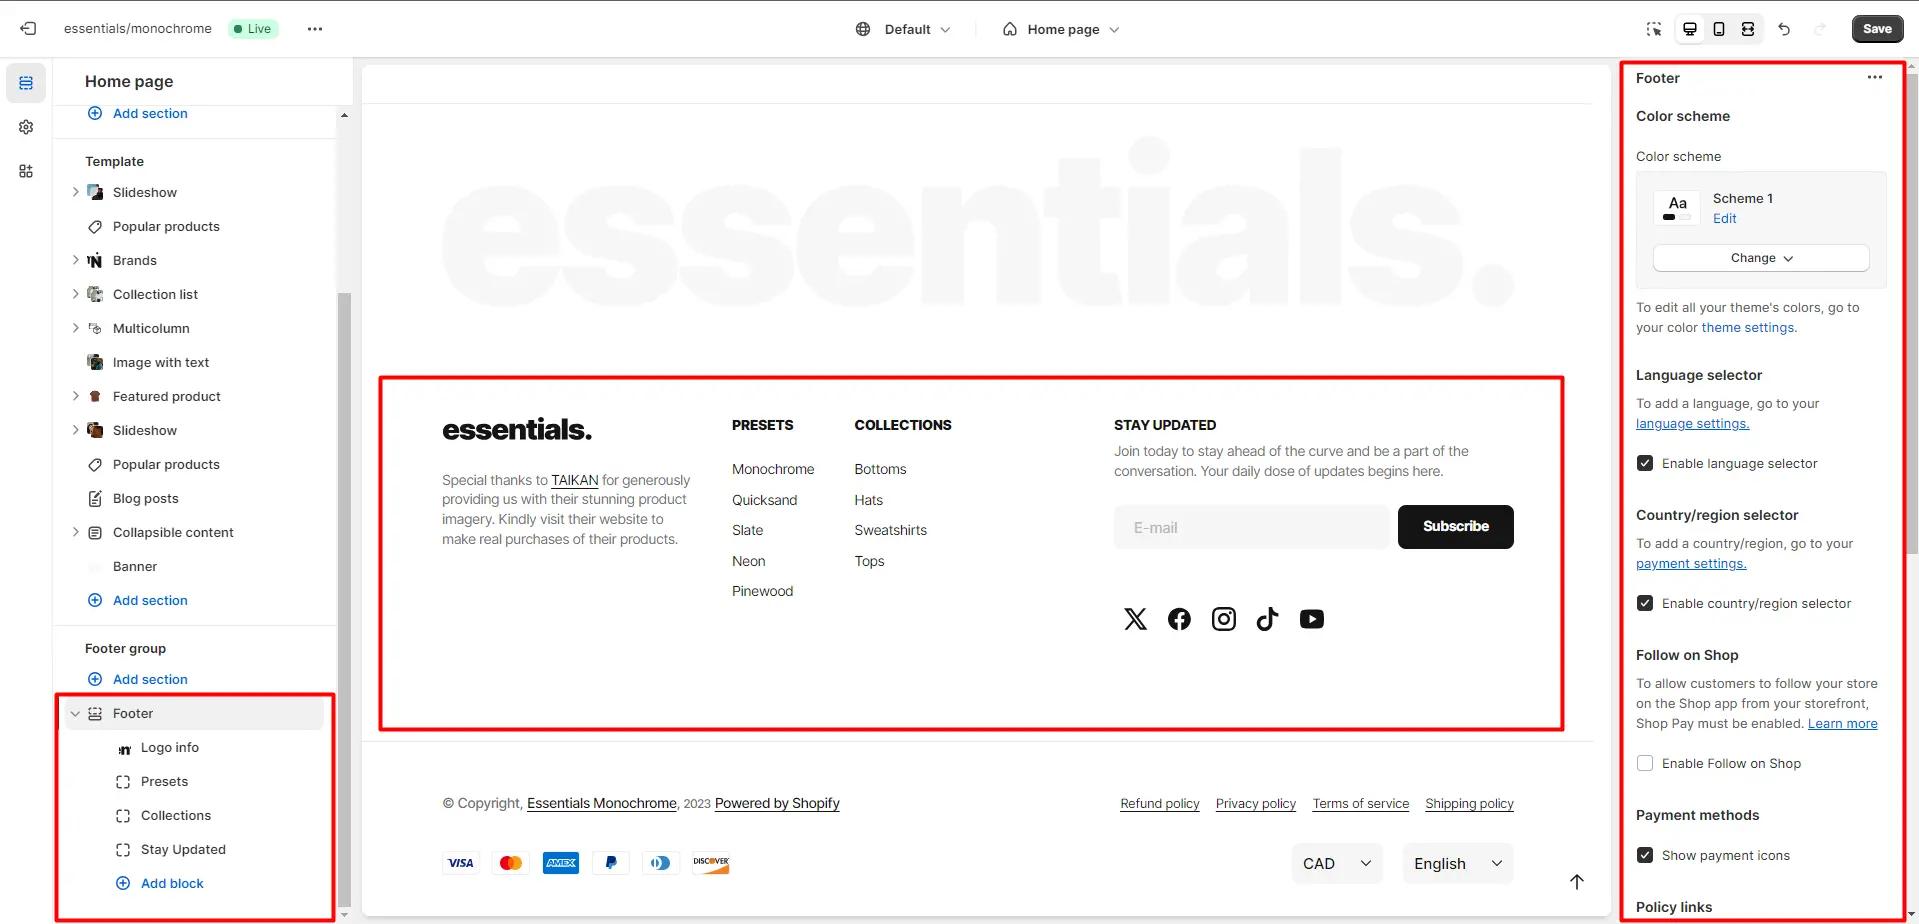Enable the Follow on Shop checkbox
This screenshot has width=1919, height=924.
click(x=1645, y=763)
